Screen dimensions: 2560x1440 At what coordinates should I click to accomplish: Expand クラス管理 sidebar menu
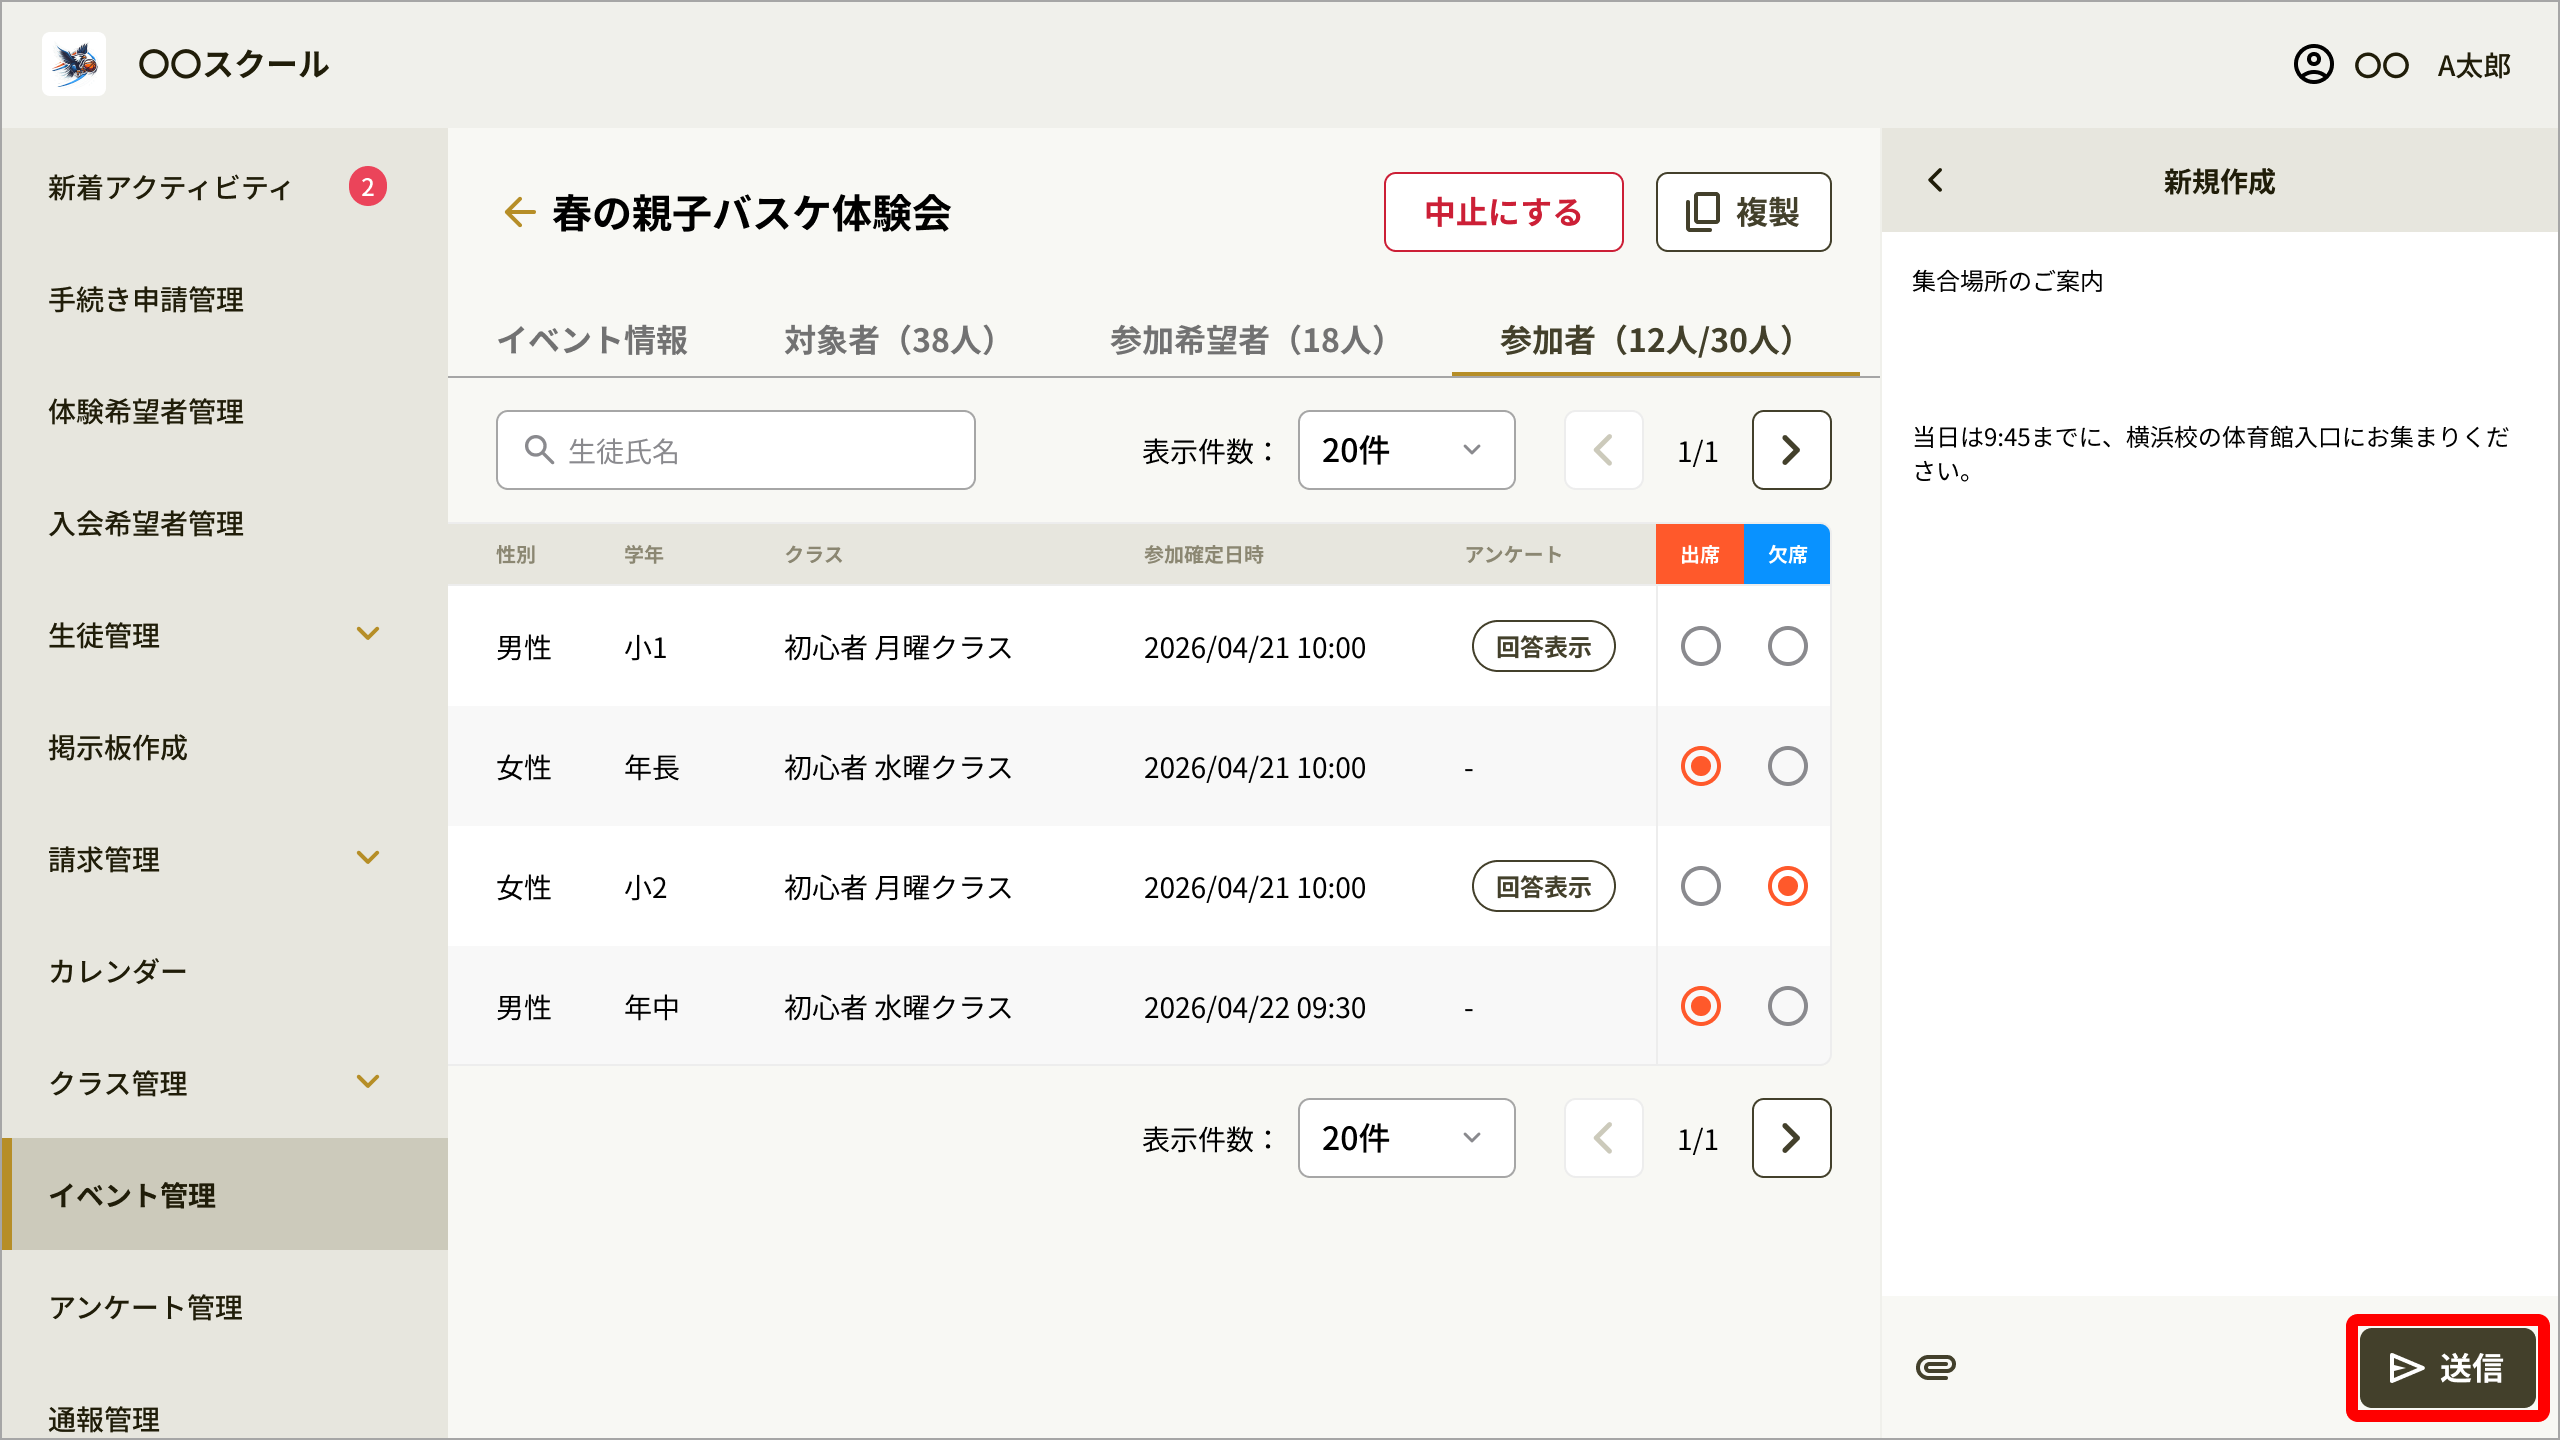368,1082
